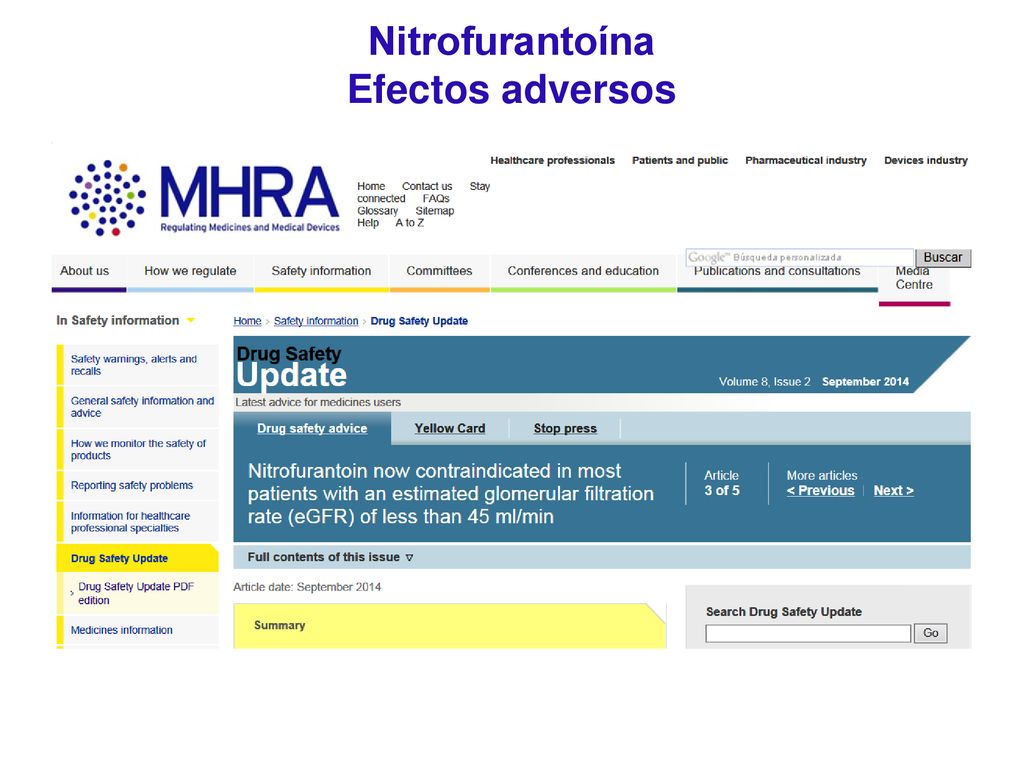1024x768 pixels.
Task: Open Devices industry section
Action: pos(926,161)
